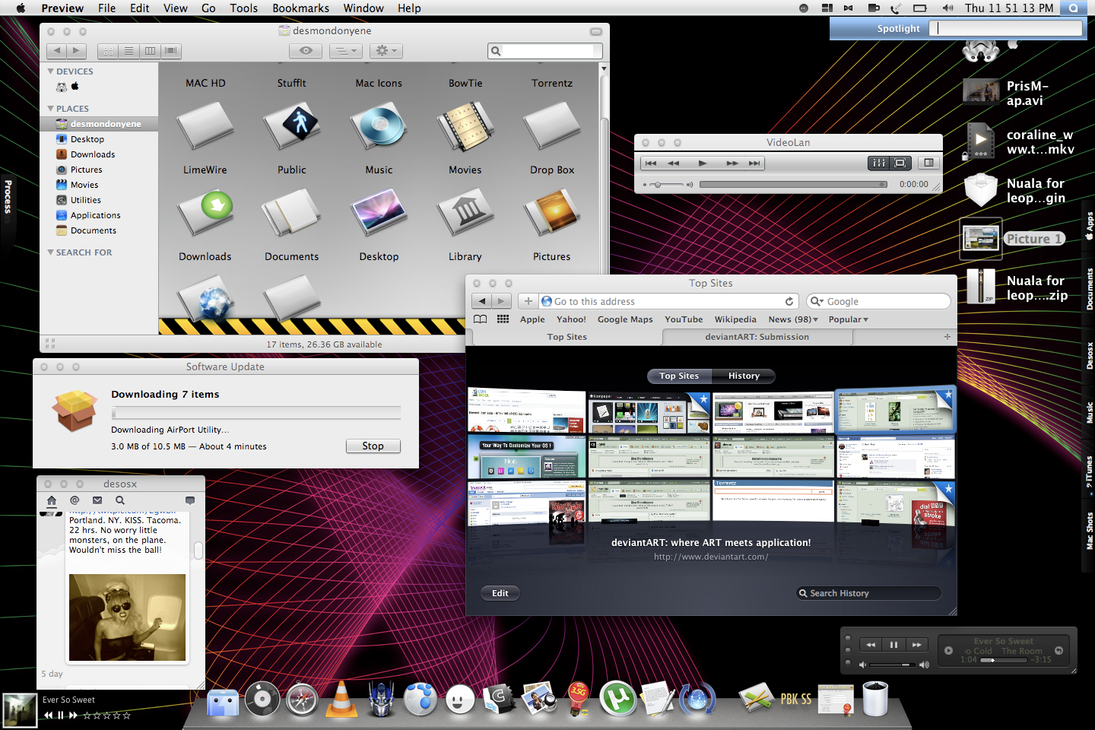The width and height of the screenshot is (1095, 730).
Task: Open the BowTie film folder icon
Action: (x=465, y=125)
